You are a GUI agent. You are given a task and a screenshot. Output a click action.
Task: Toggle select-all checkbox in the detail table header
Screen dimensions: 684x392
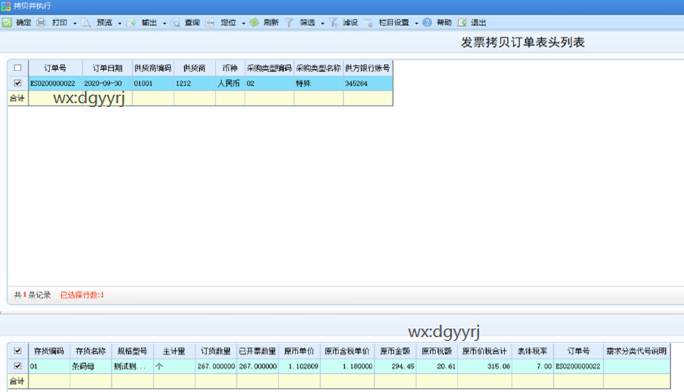coord(17,351)
